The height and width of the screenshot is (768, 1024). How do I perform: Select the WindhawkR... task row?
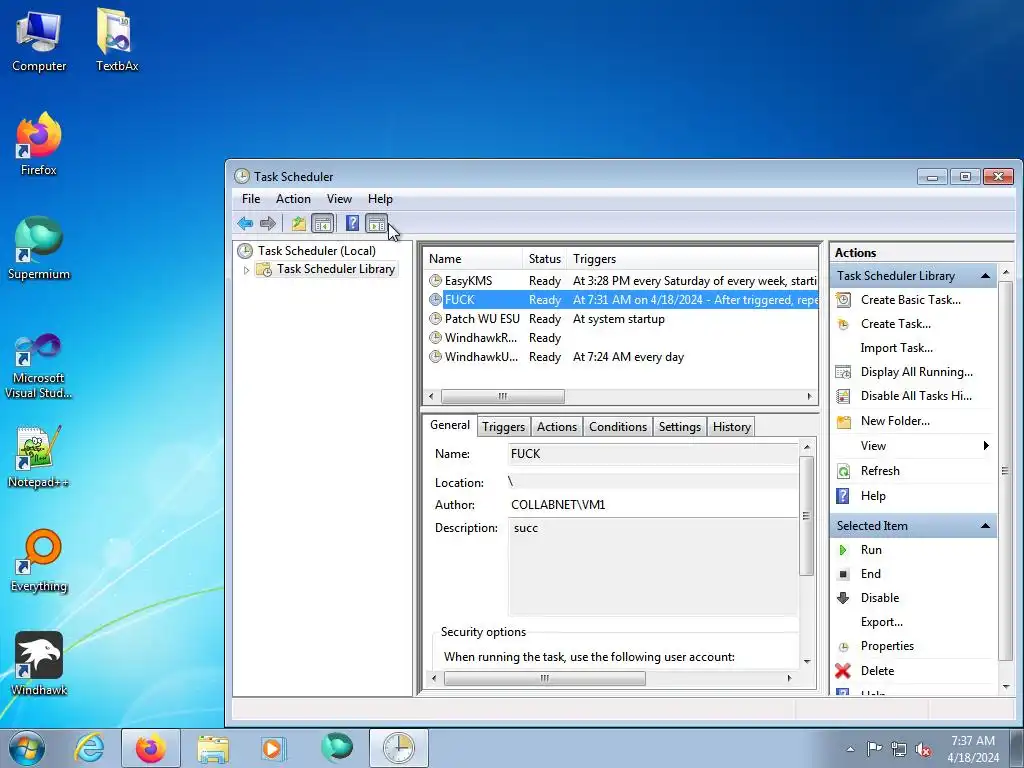[x=620, y=338]
